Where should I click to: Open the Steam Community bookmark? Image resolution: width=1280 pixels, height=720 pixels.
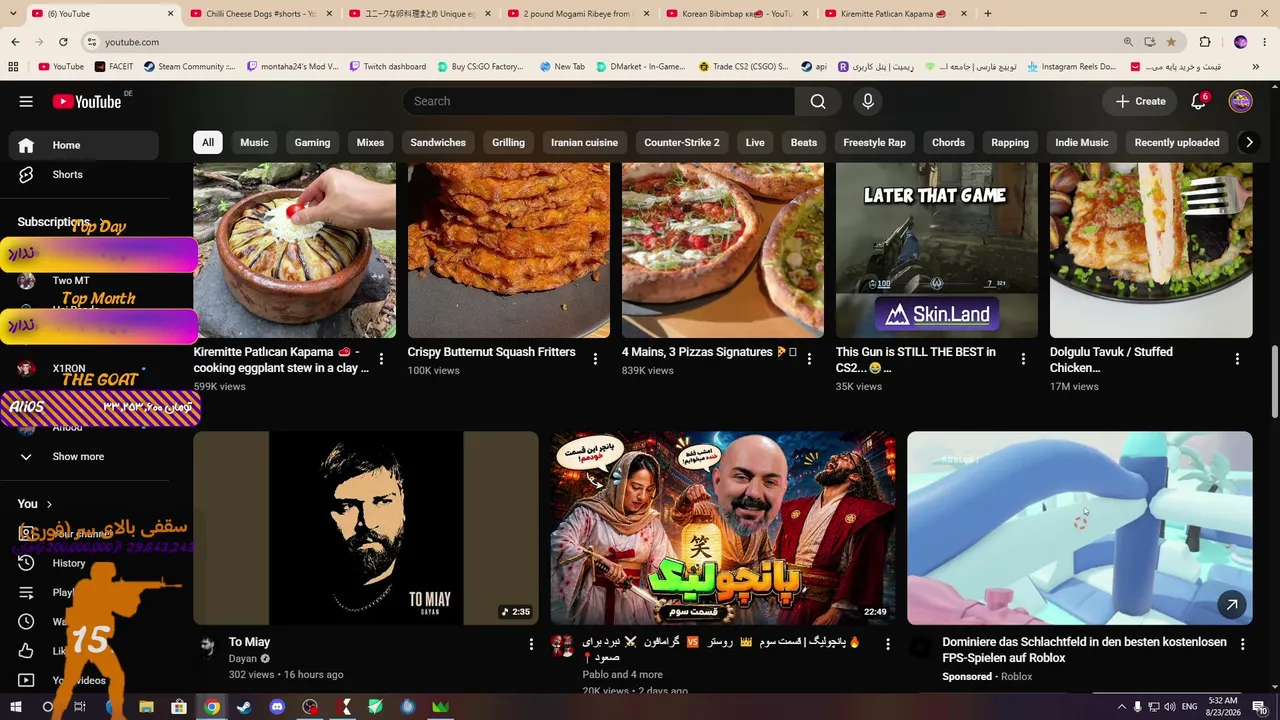189,67
